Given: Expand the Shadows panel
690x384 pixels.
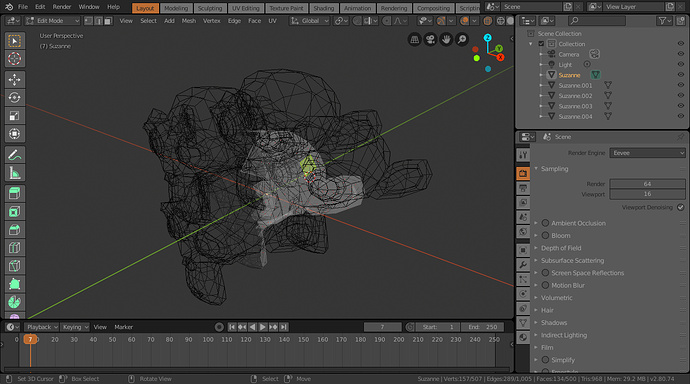Looking at the screenshot, I should [x=554, y=322].
